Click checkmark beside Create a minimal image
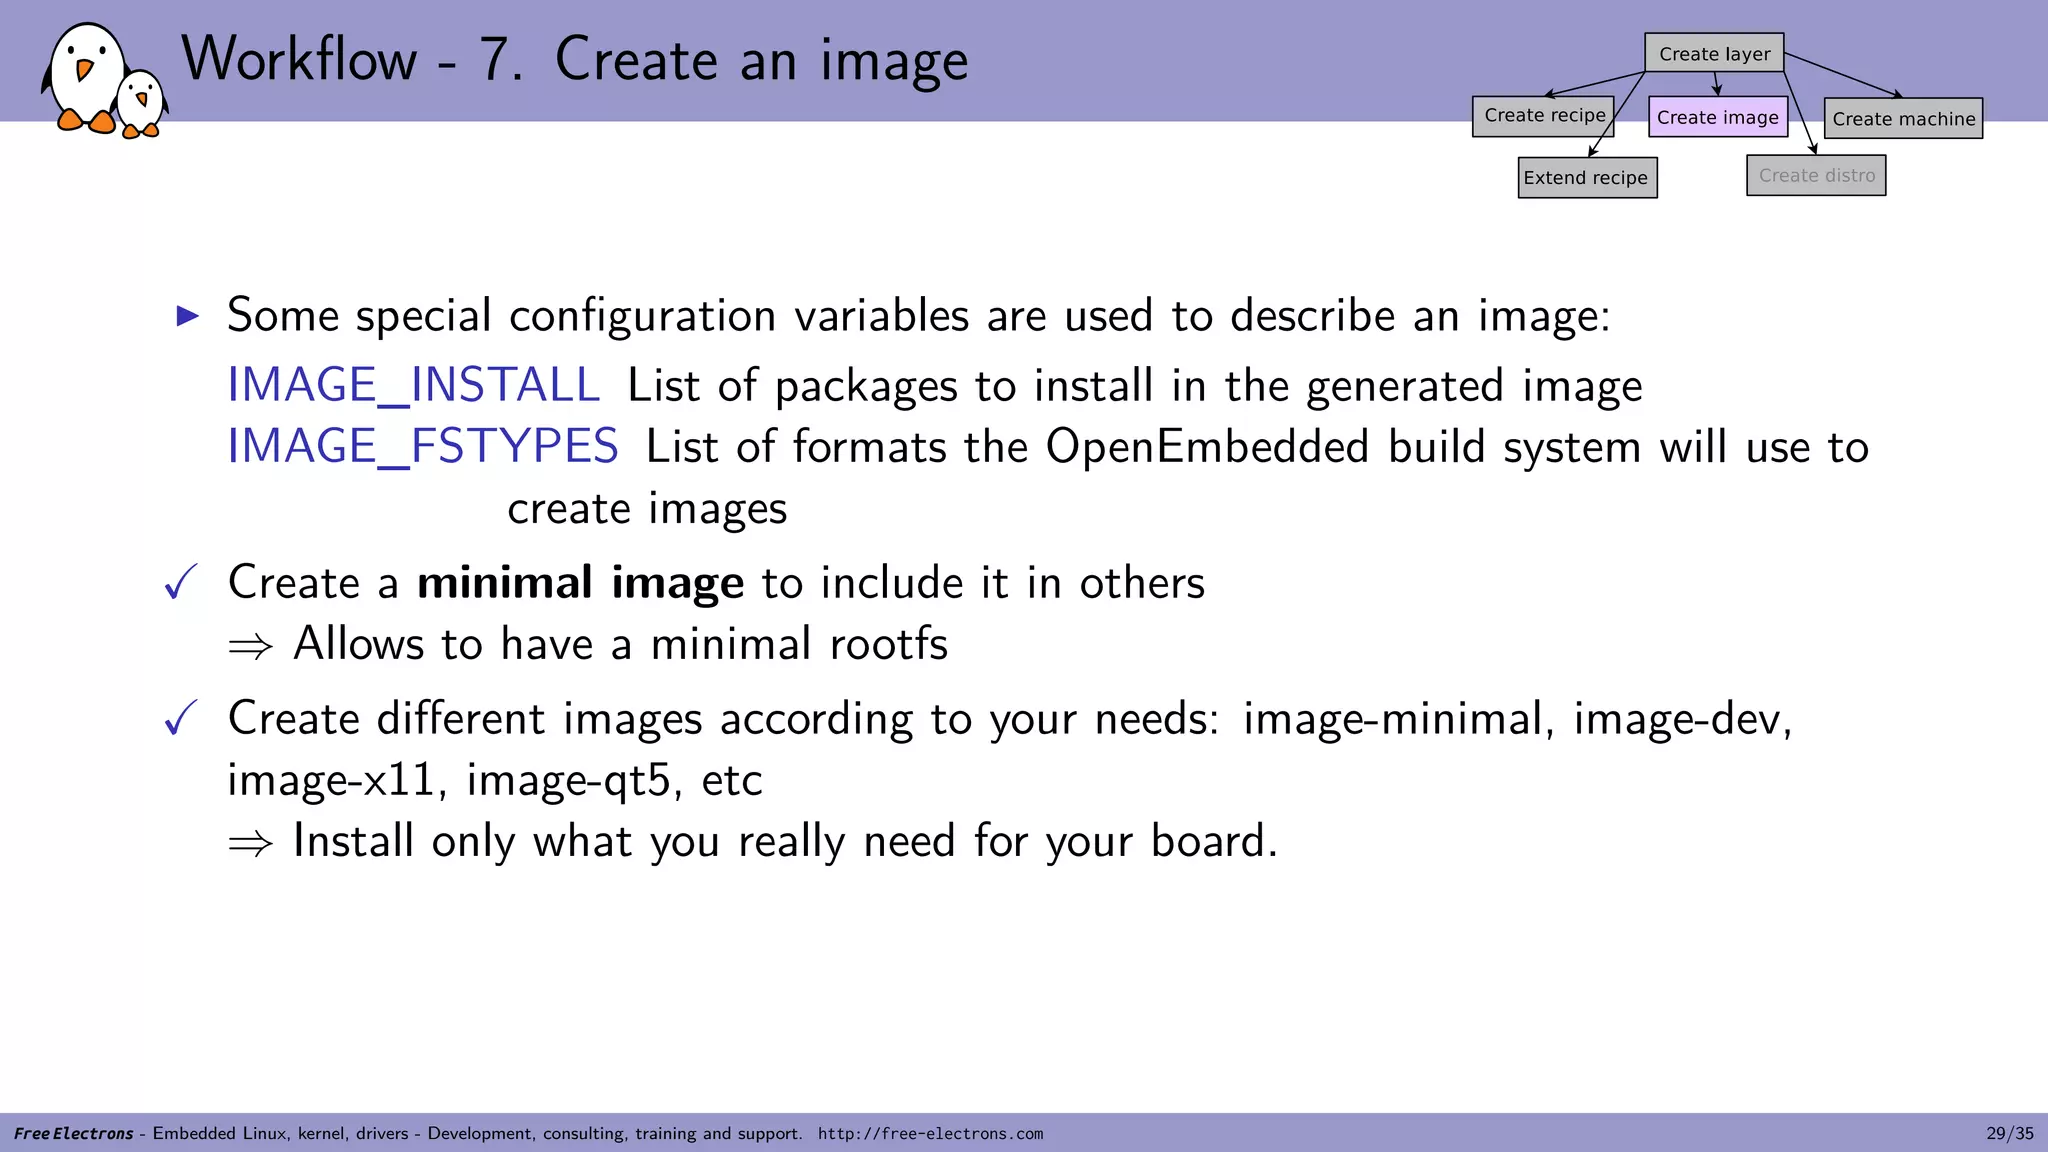 181,582
